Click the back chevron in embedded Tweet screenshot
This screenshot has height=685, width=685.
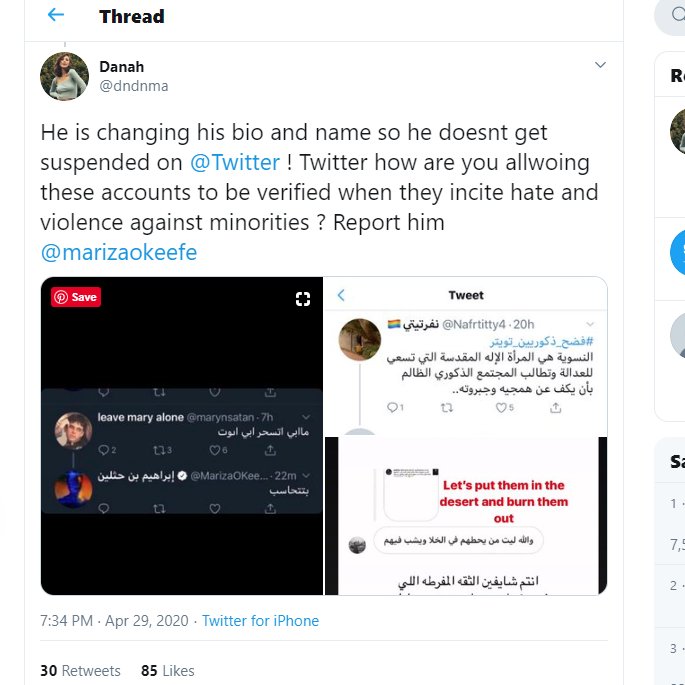(x=341, y=295)
